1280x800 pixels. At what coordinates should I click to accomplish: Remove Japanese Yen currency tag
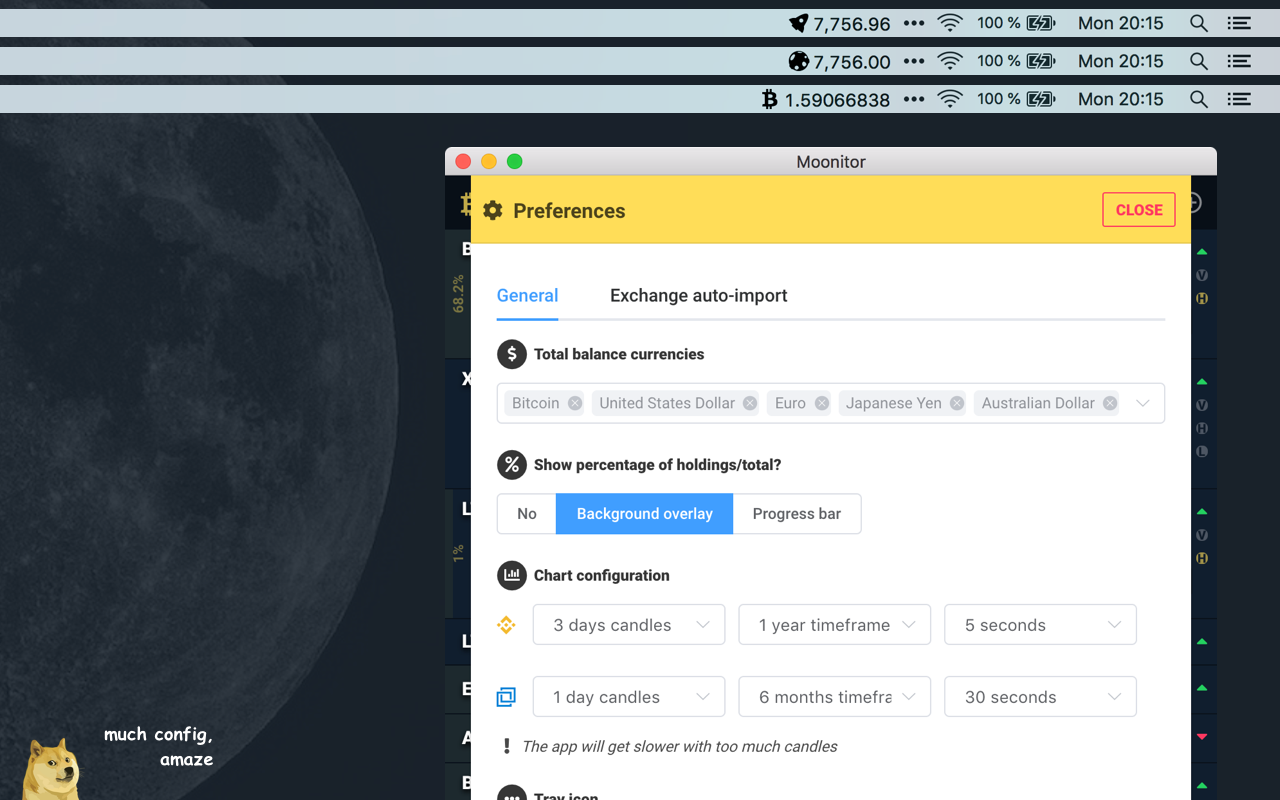click(957, 403)
